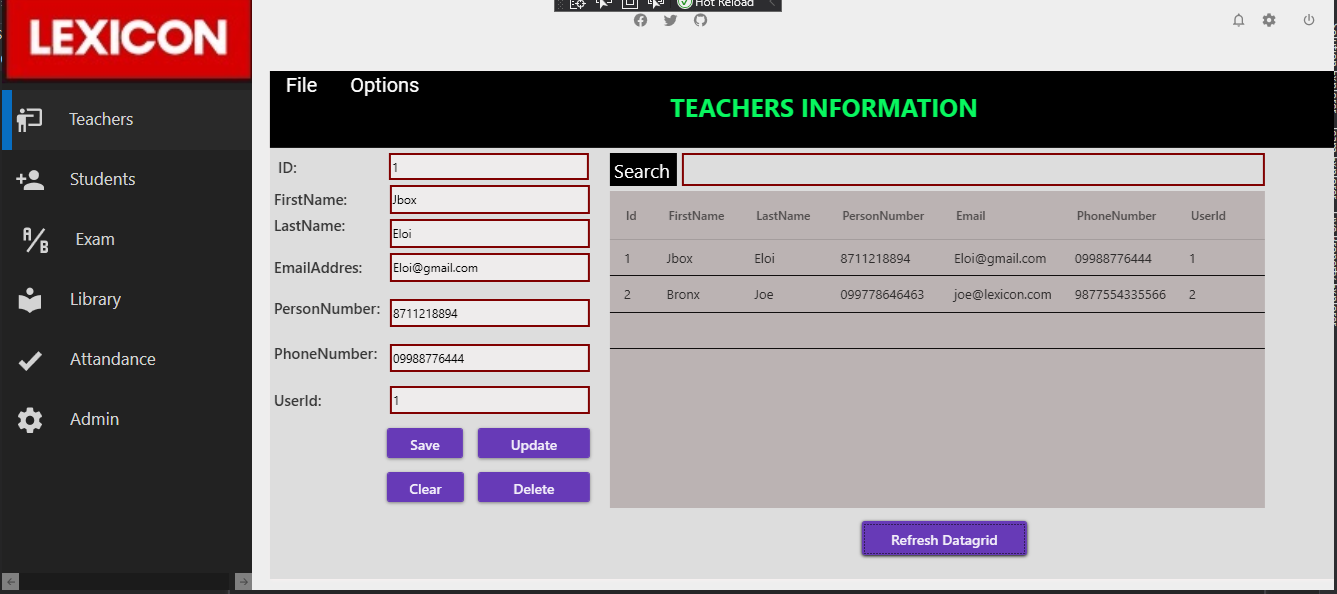
Task: Open the File menu
Action: coord(301,85)
